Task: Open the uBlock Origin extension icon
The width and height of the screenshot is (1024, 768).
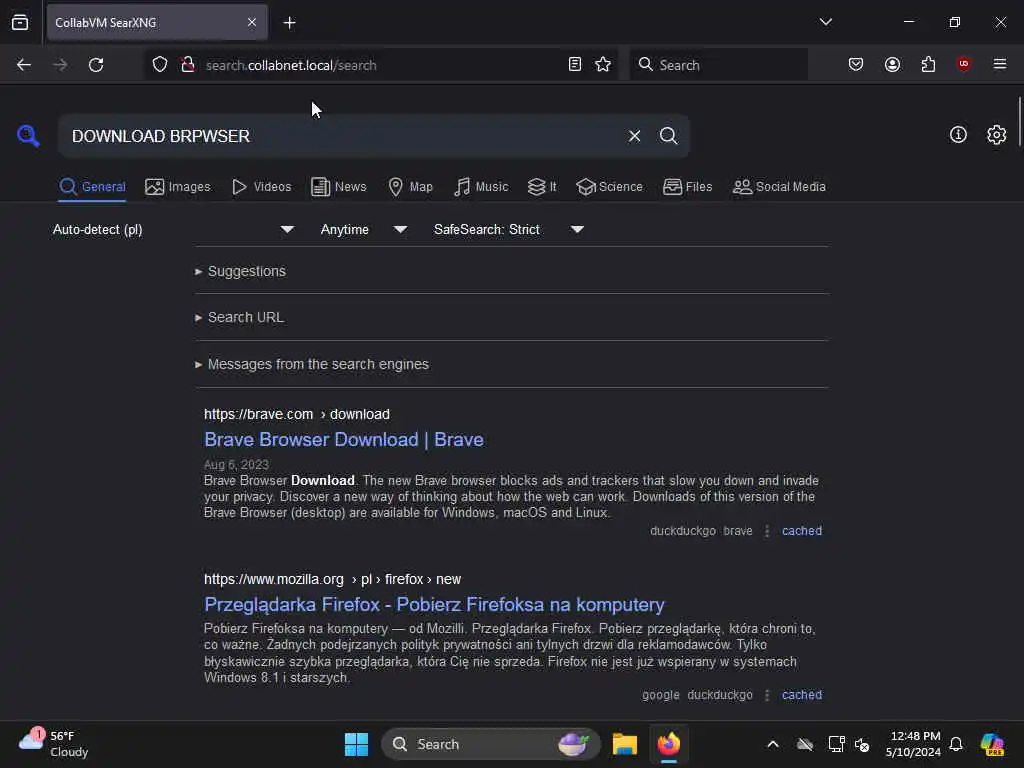Action: 964,64
